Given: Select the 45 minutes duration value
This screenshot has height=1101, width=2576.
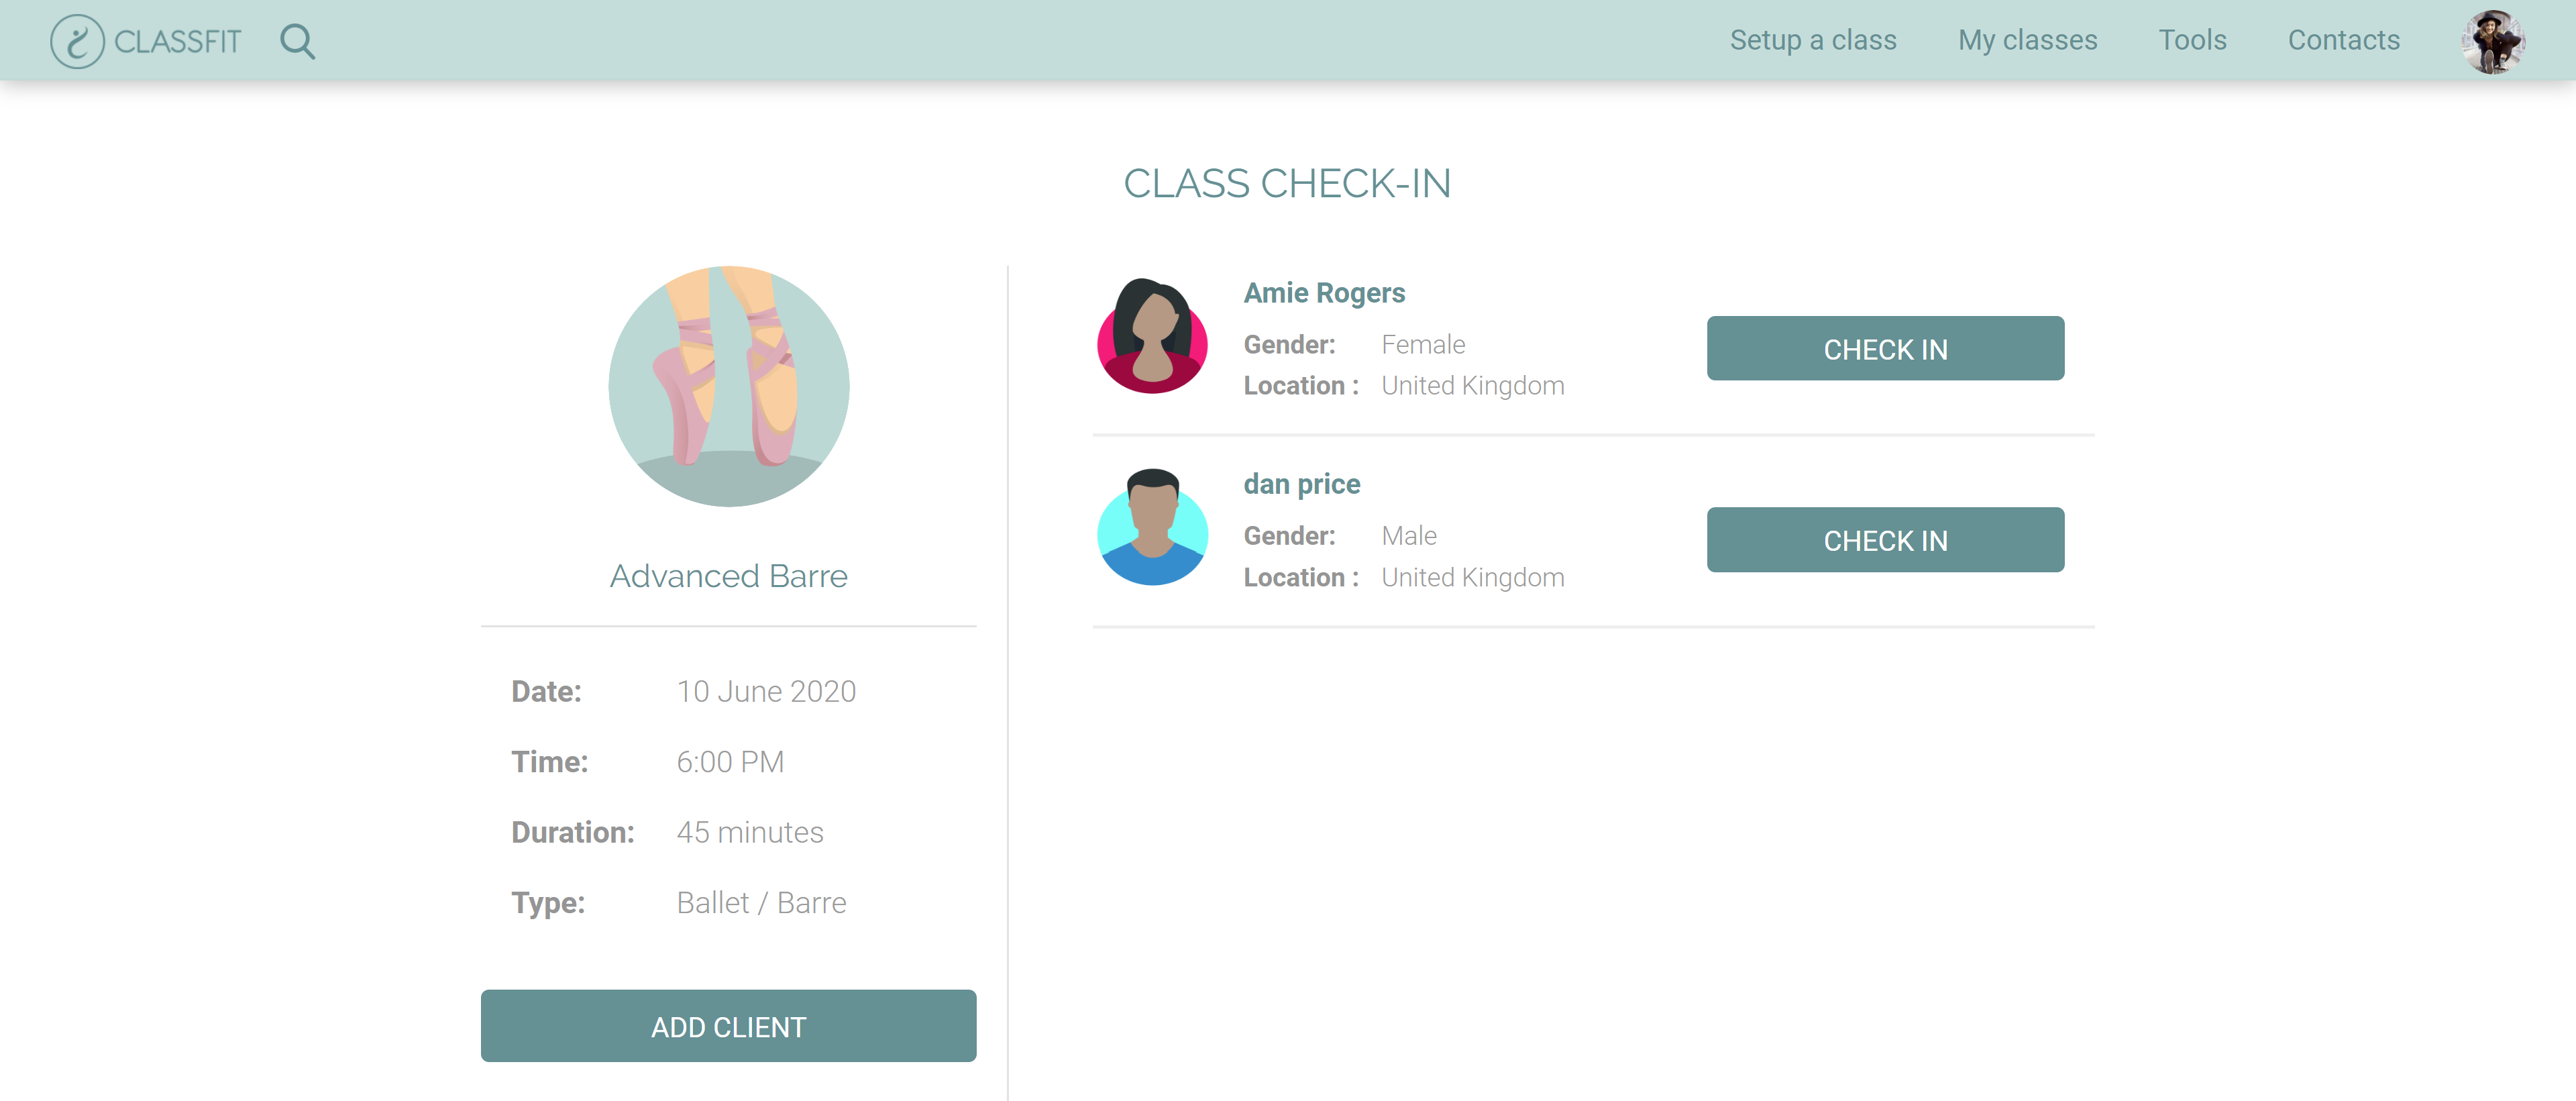Looking at the screenshot, I should click(750, 832).
